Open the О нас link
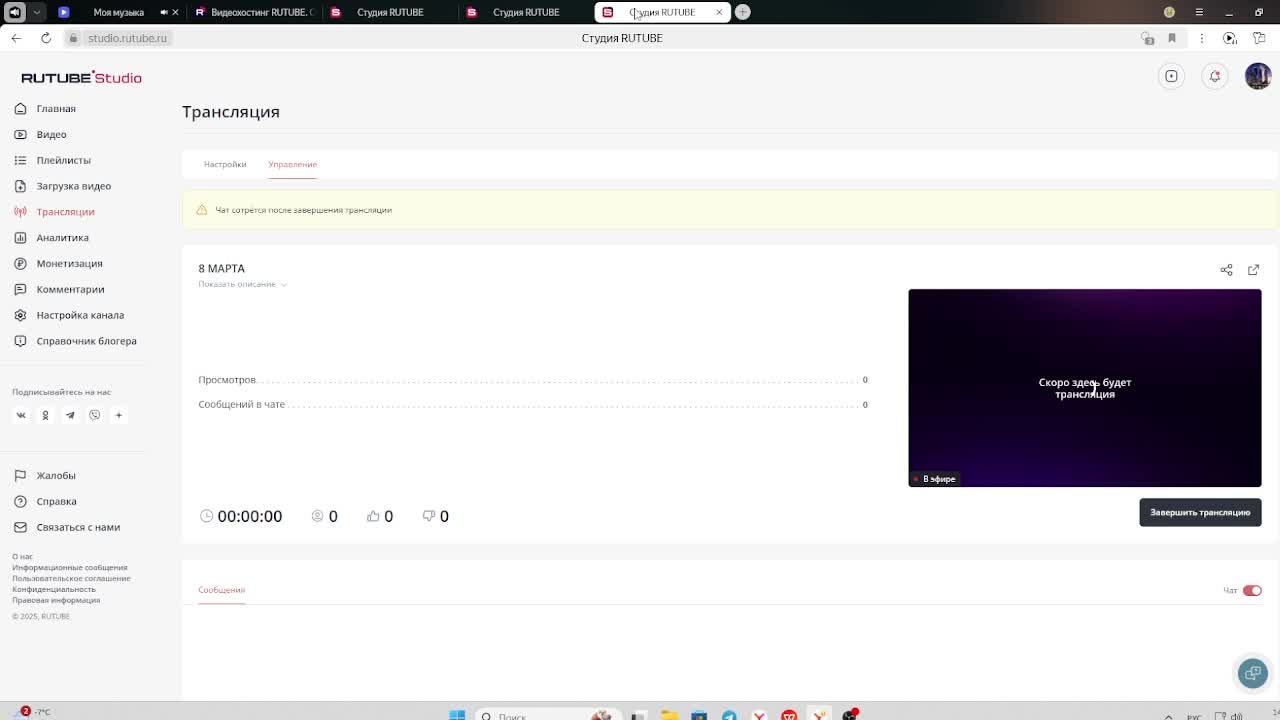This screenshot has width=1280, height=720. (22, 556)
